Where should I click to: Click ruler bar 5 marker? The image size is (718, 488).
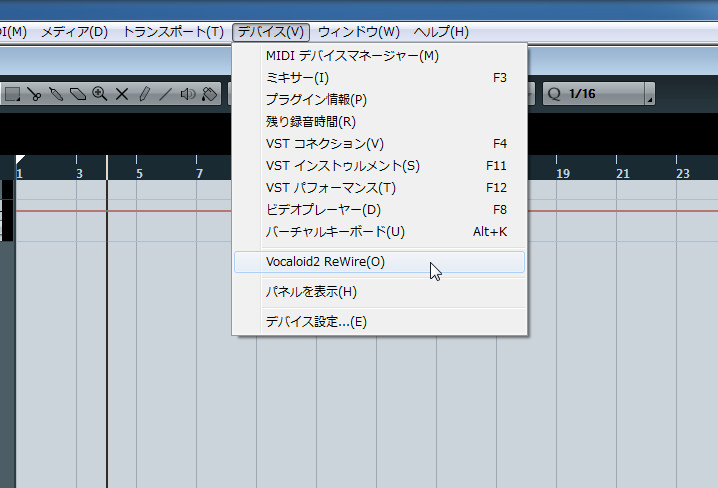pos(139,173)
